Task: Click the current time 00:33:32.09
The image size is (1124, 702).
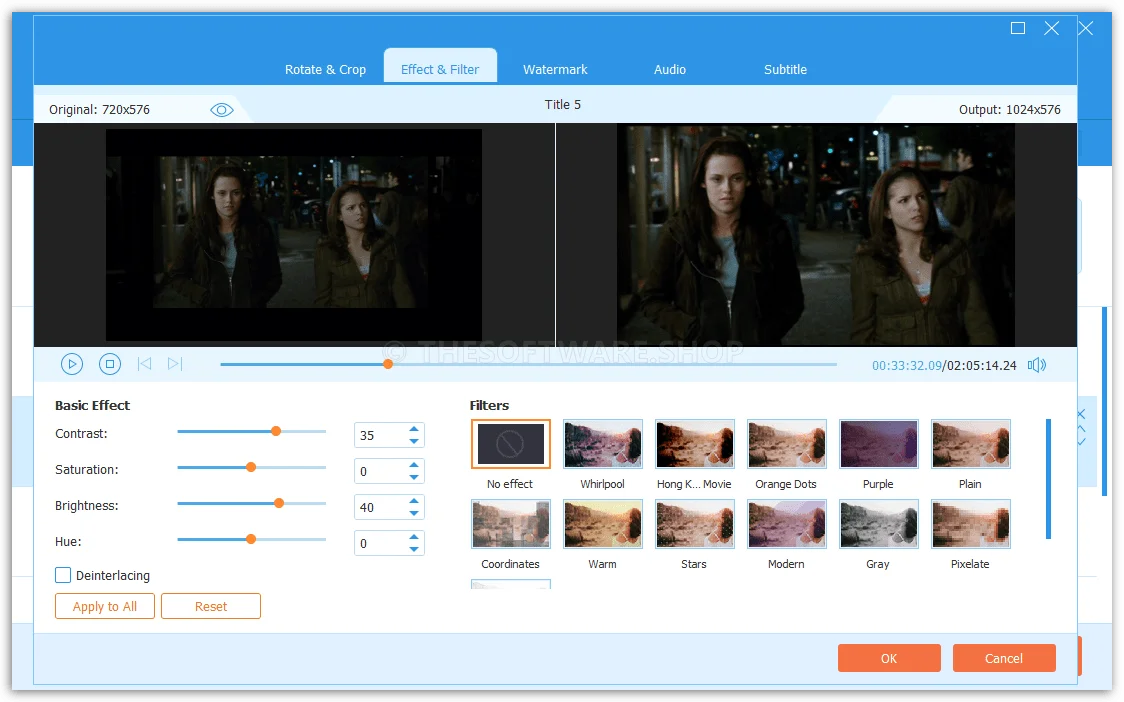Action: pyautogui.click(x=907, y=366)
